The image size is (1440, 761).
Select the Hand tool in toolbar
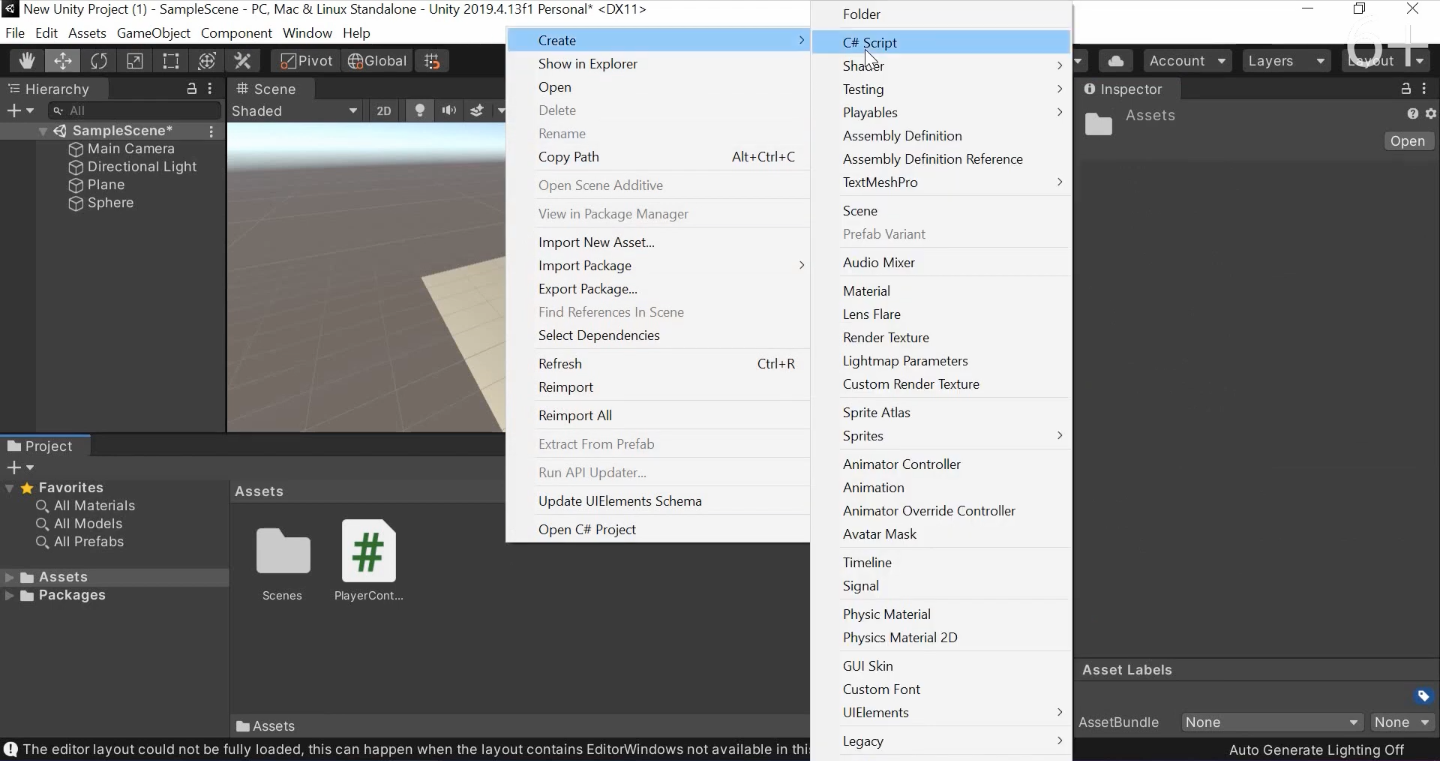point(27,61)
